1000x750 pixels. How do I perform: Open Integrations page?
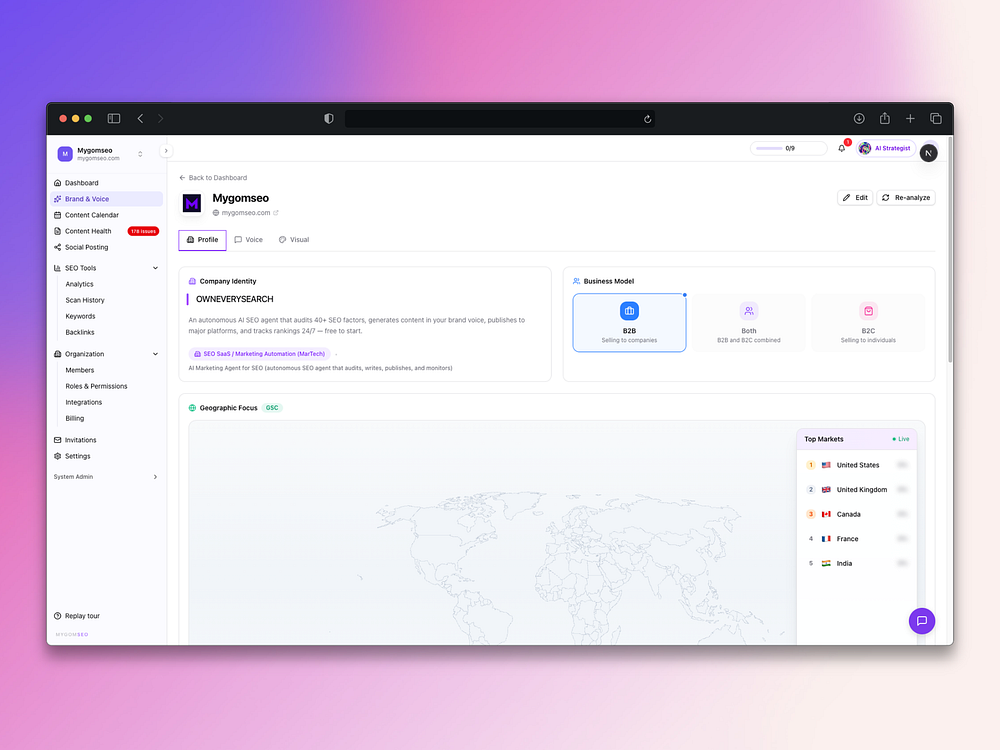pos(84,402)
